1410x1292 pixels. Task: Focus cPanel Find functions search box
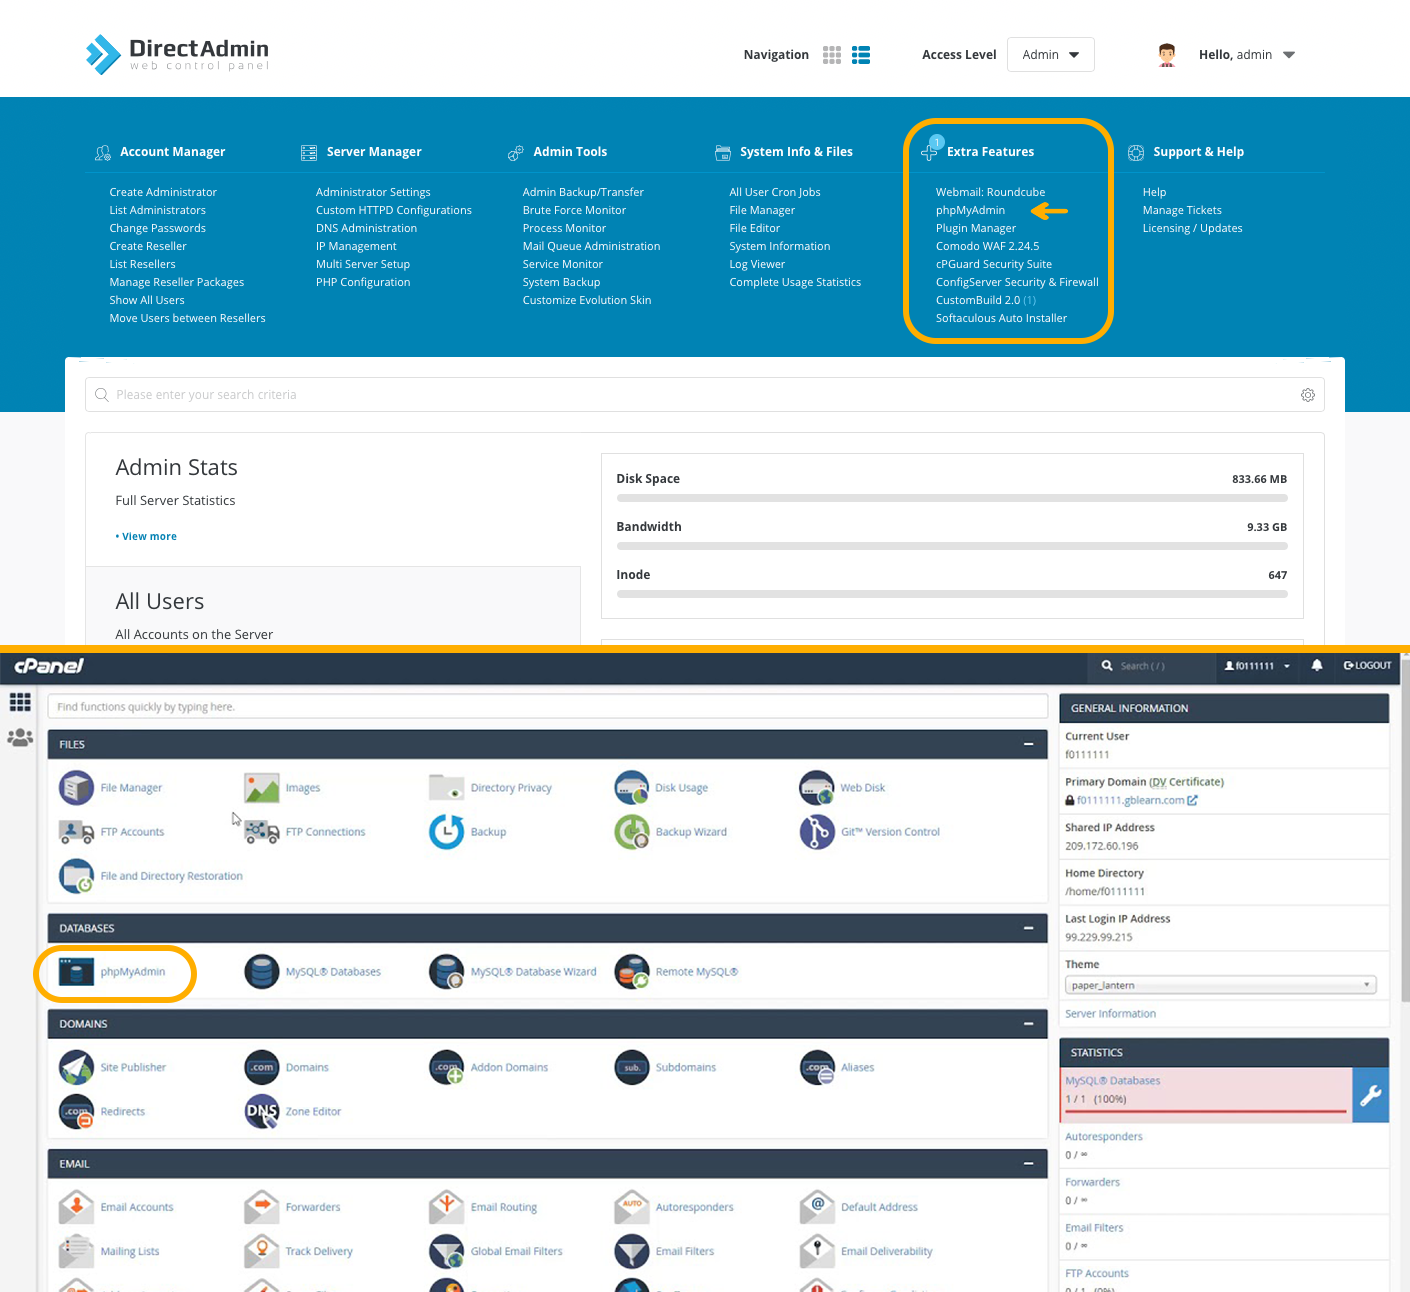click(548, 707)
